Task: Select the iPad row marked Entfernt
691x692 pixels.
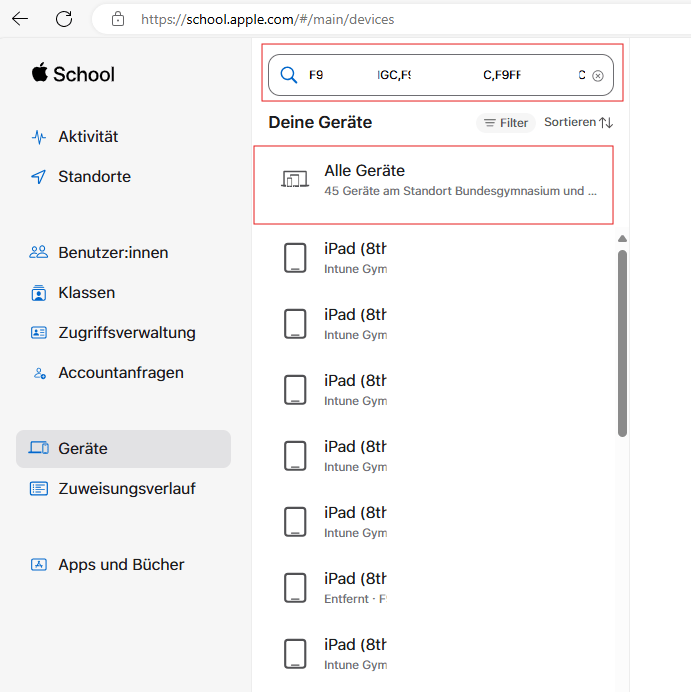Action: [x=435, y=588]
